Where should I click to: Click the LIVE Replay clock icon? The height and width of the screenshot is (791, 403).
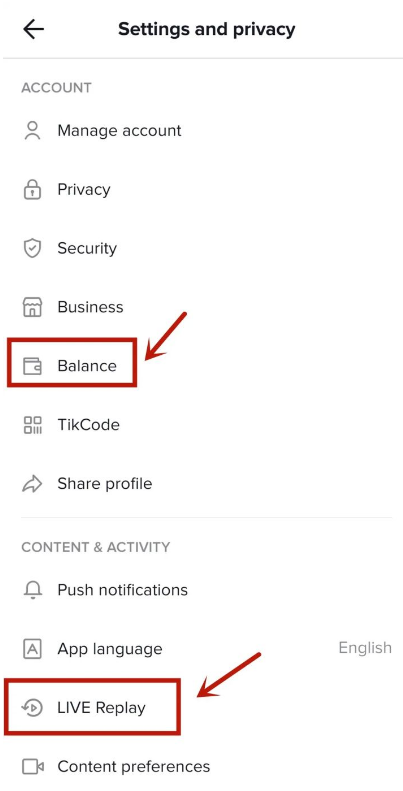coord(33,707)
